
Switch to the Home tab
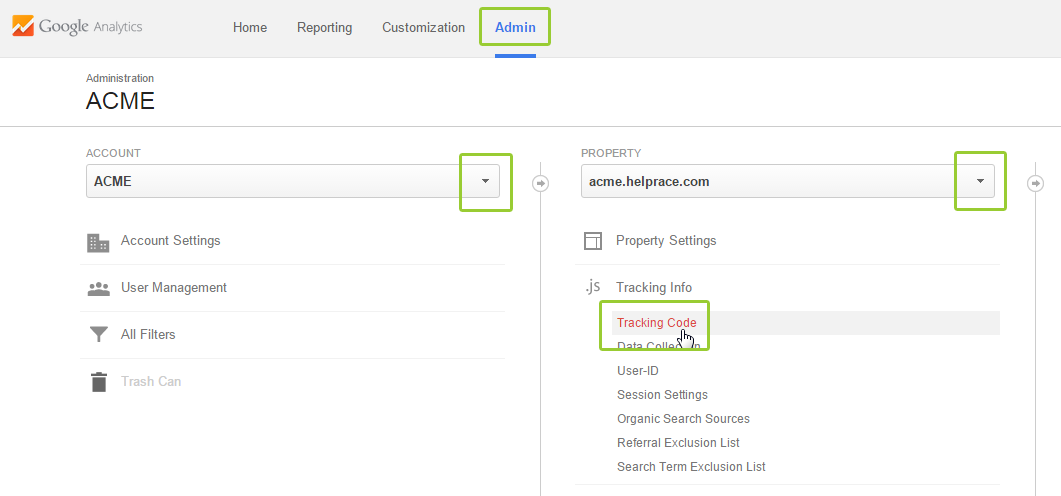[x=250, y=28]
